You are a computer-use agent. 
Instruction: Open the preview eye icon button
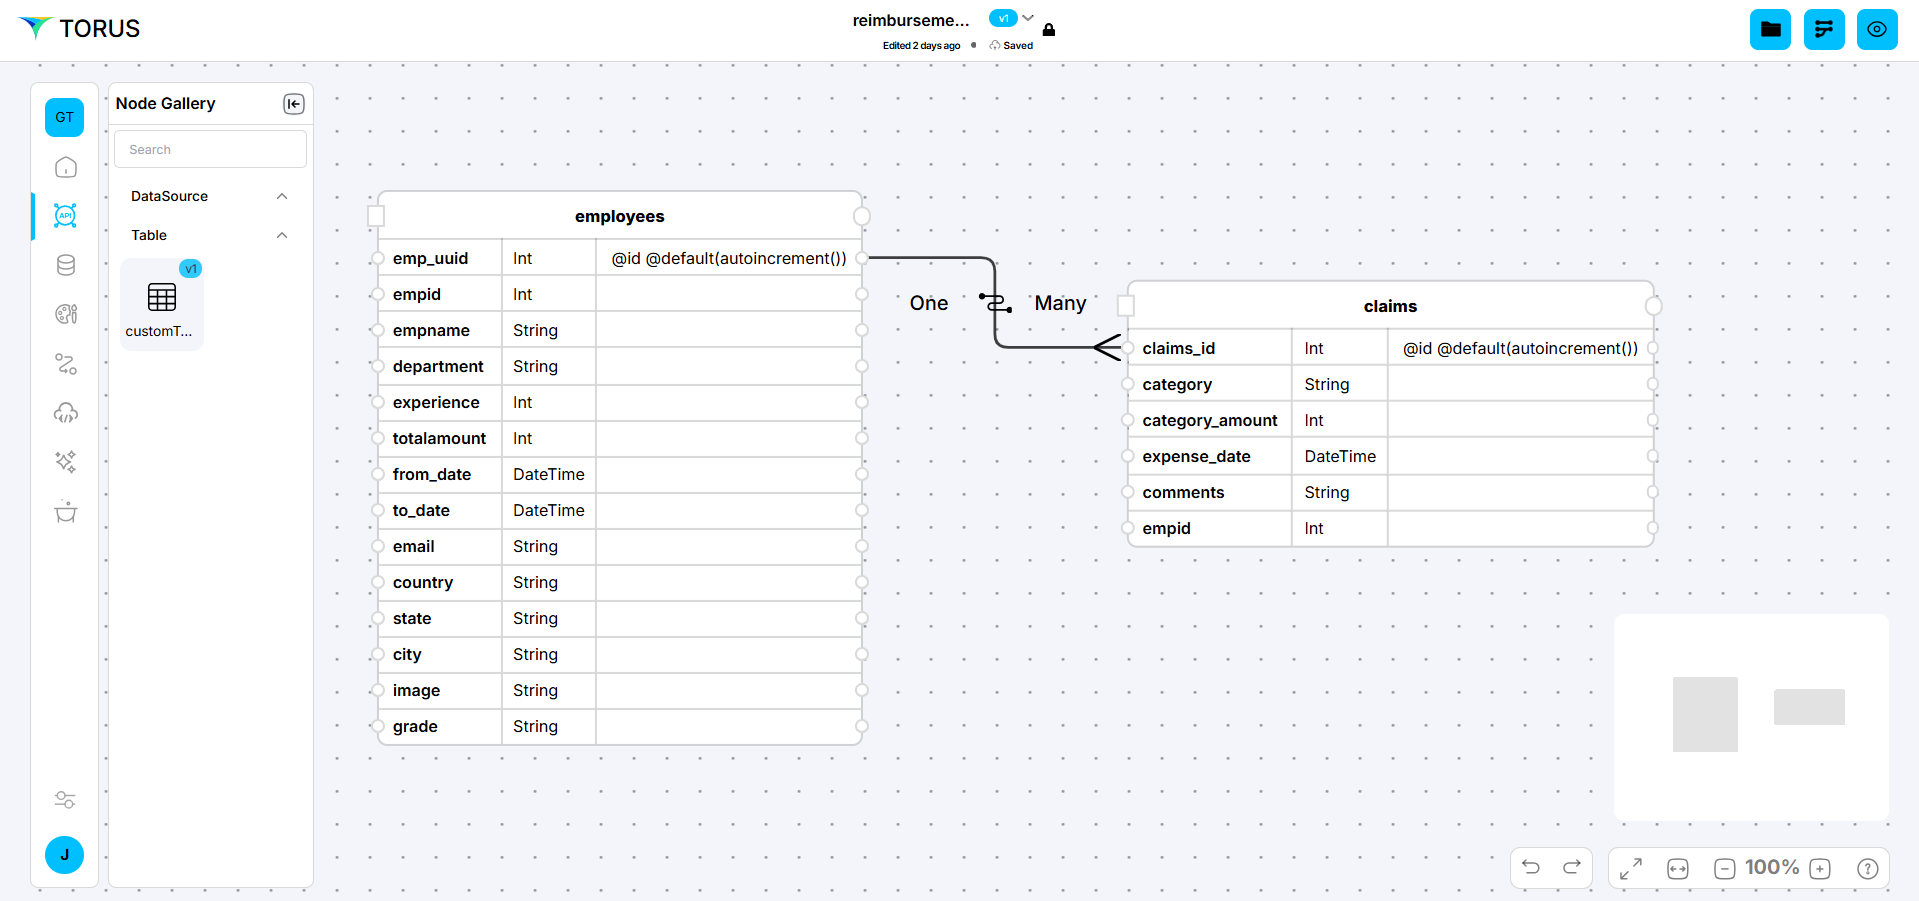click(1876, 29)
